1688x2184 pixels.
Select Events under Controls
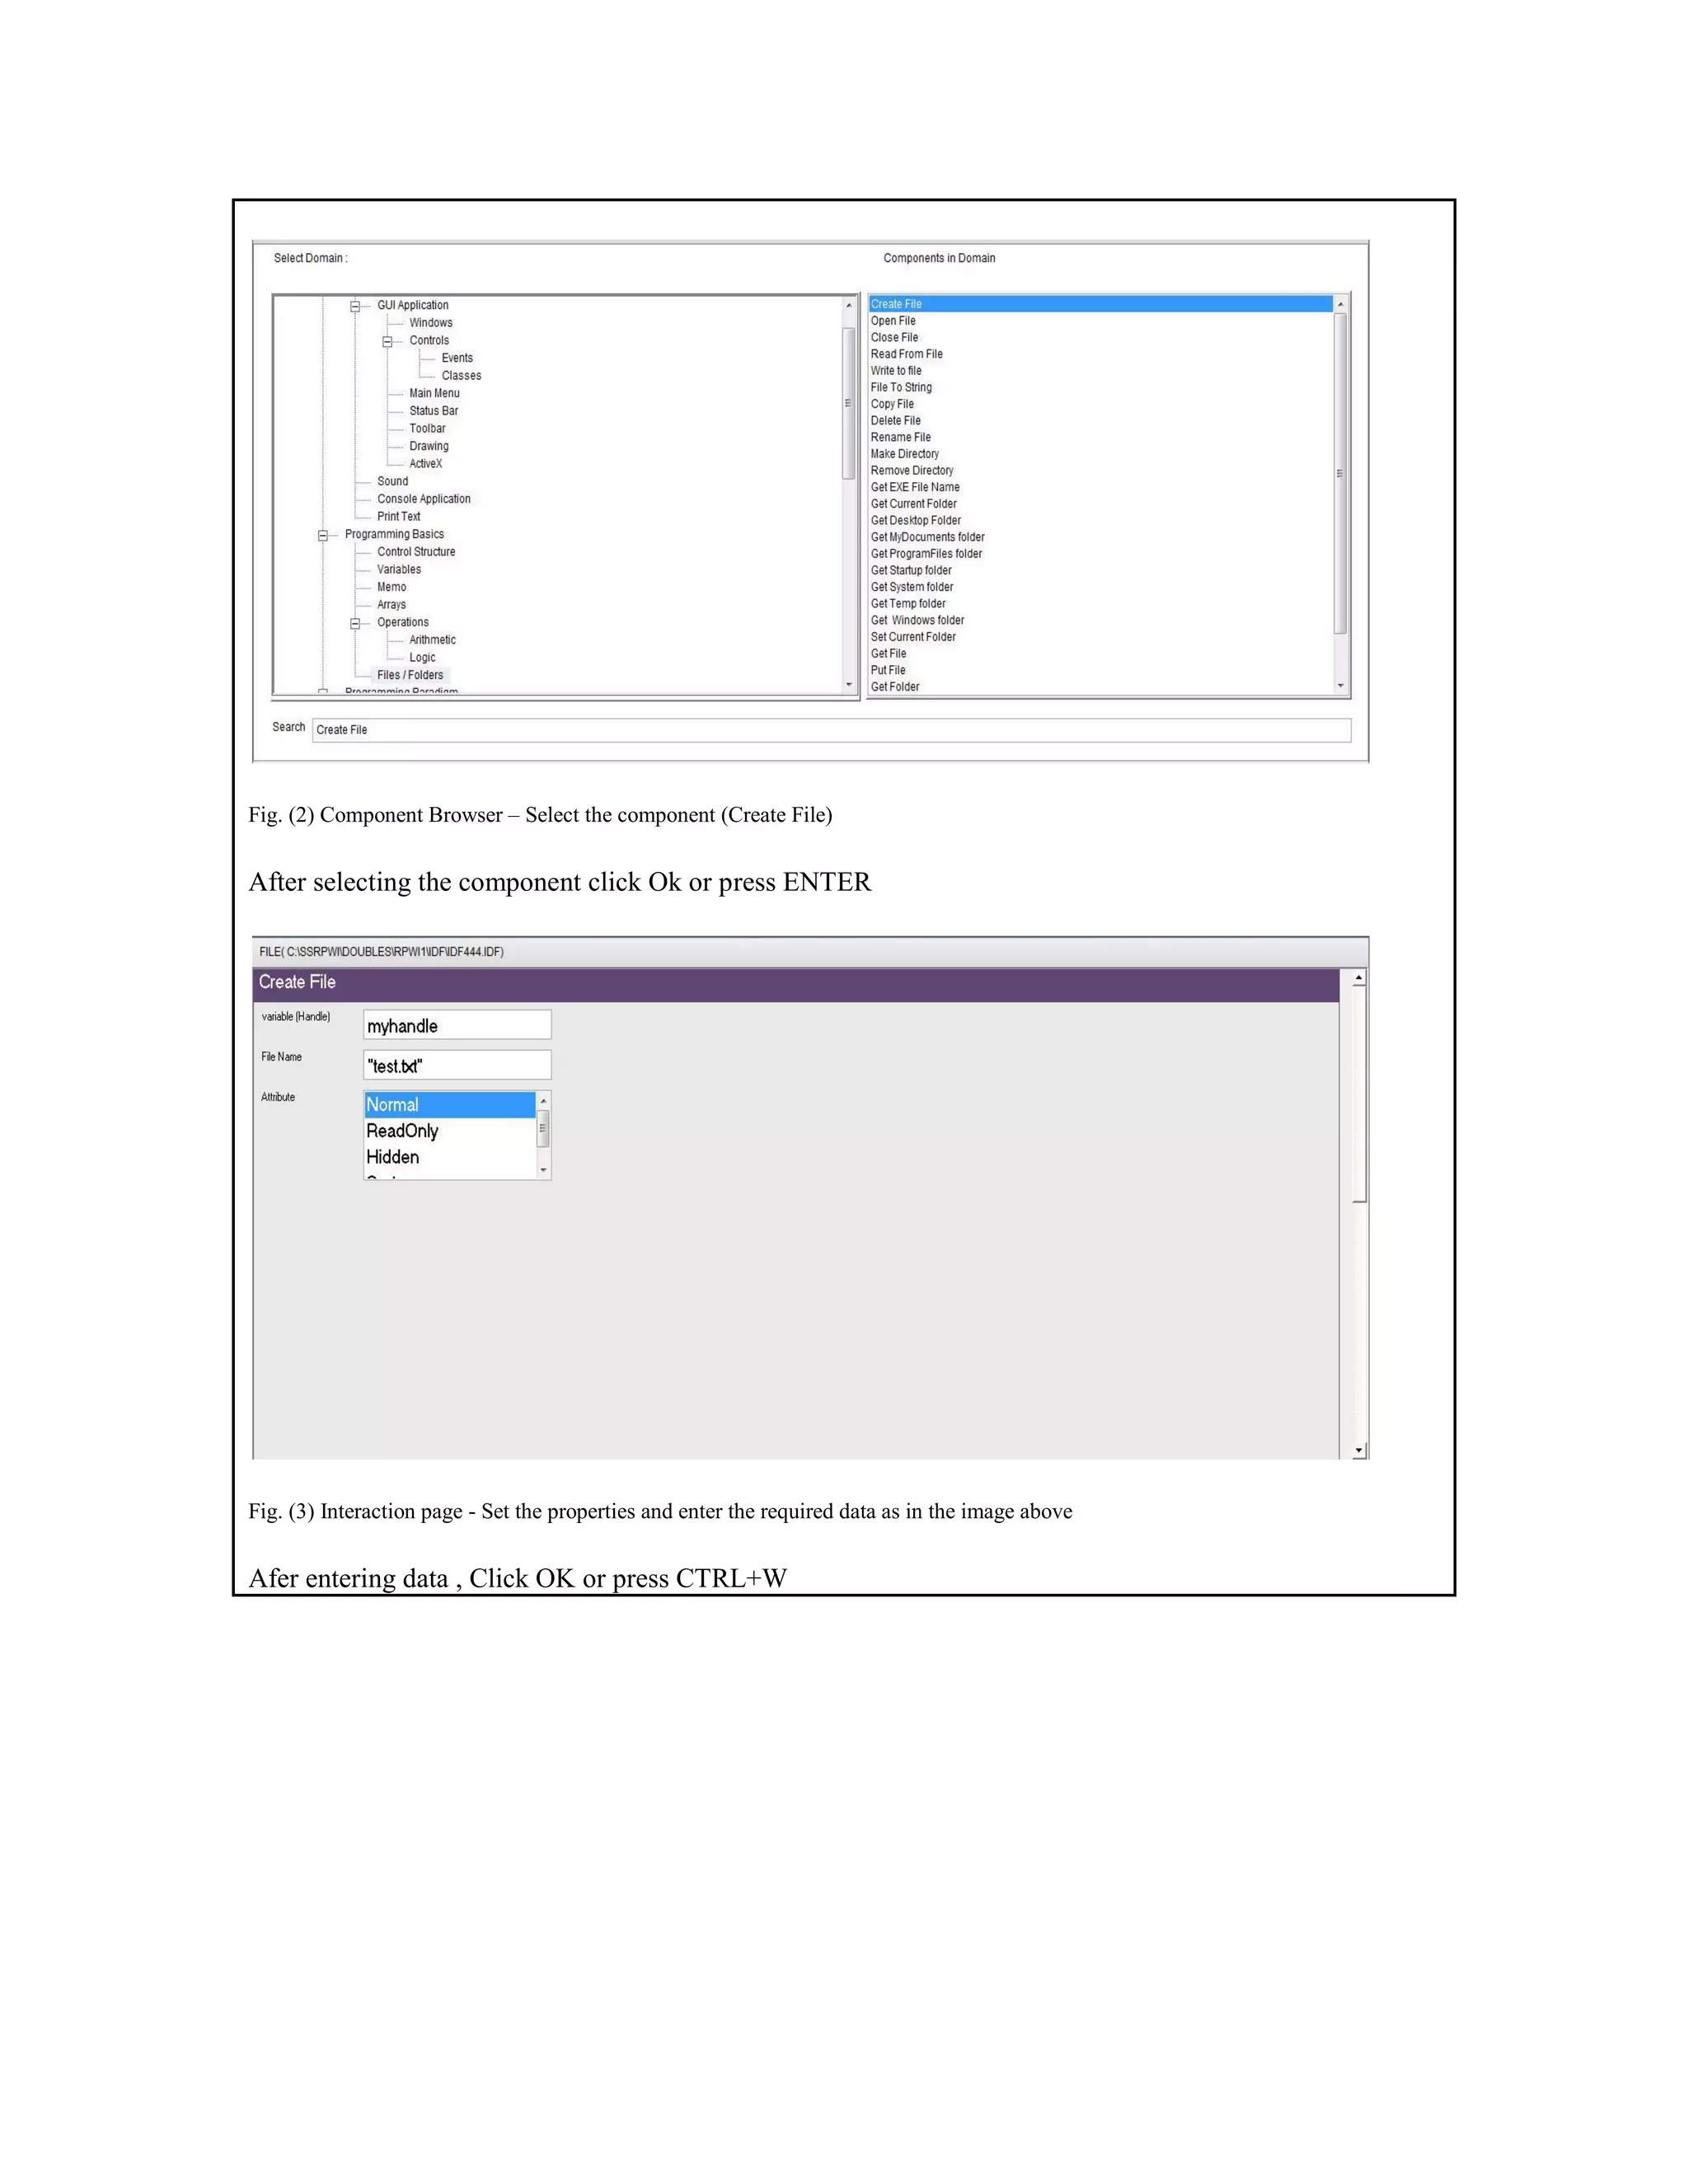point(457,358)
